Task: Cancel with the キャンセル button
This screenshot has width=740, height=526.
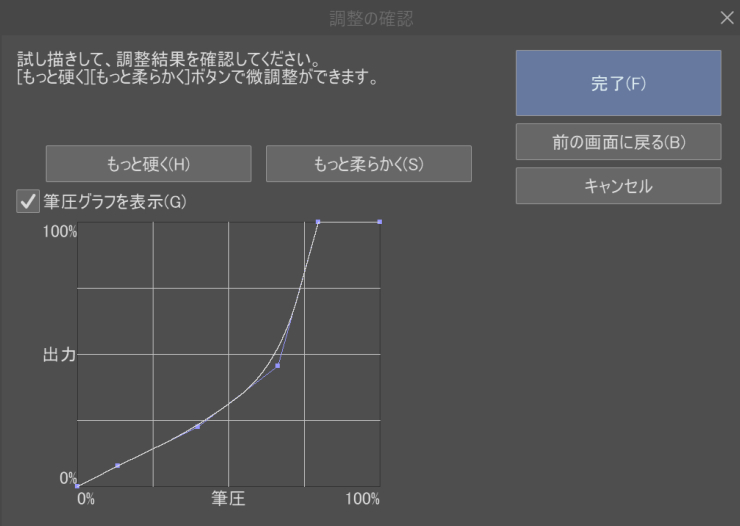Action: tap(618, 185)
